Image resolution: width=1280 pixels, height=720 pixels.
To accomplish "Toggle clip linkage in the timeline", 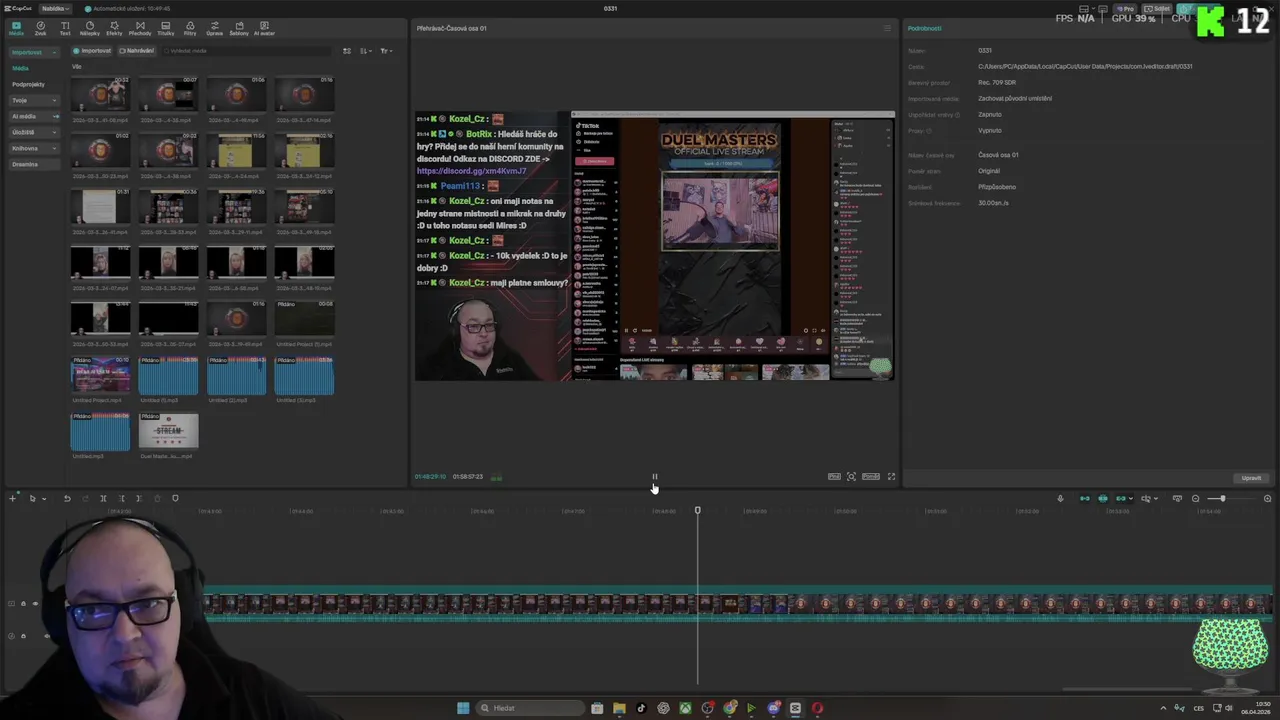I will [1121, 498].
